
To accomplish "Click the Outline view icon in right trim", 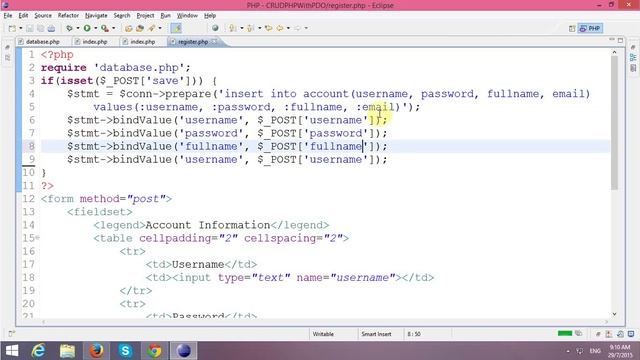I will point(633,58).
